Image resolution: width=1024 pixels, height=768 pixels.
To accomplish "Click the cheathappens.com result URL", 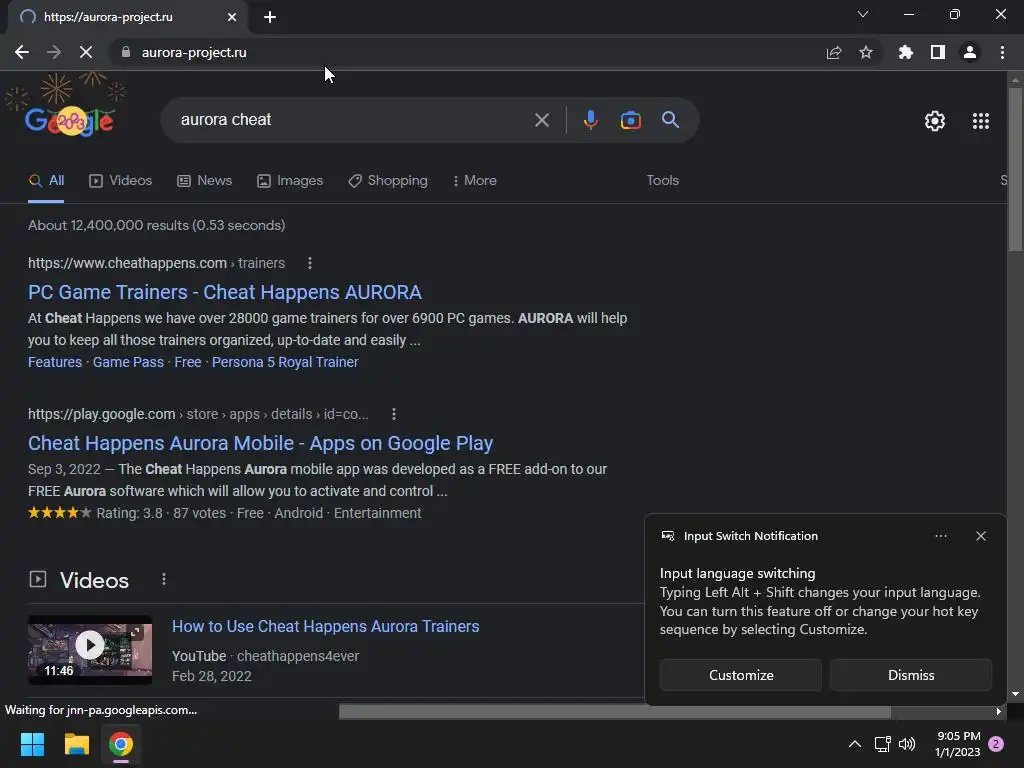I will tap(156, 263).
